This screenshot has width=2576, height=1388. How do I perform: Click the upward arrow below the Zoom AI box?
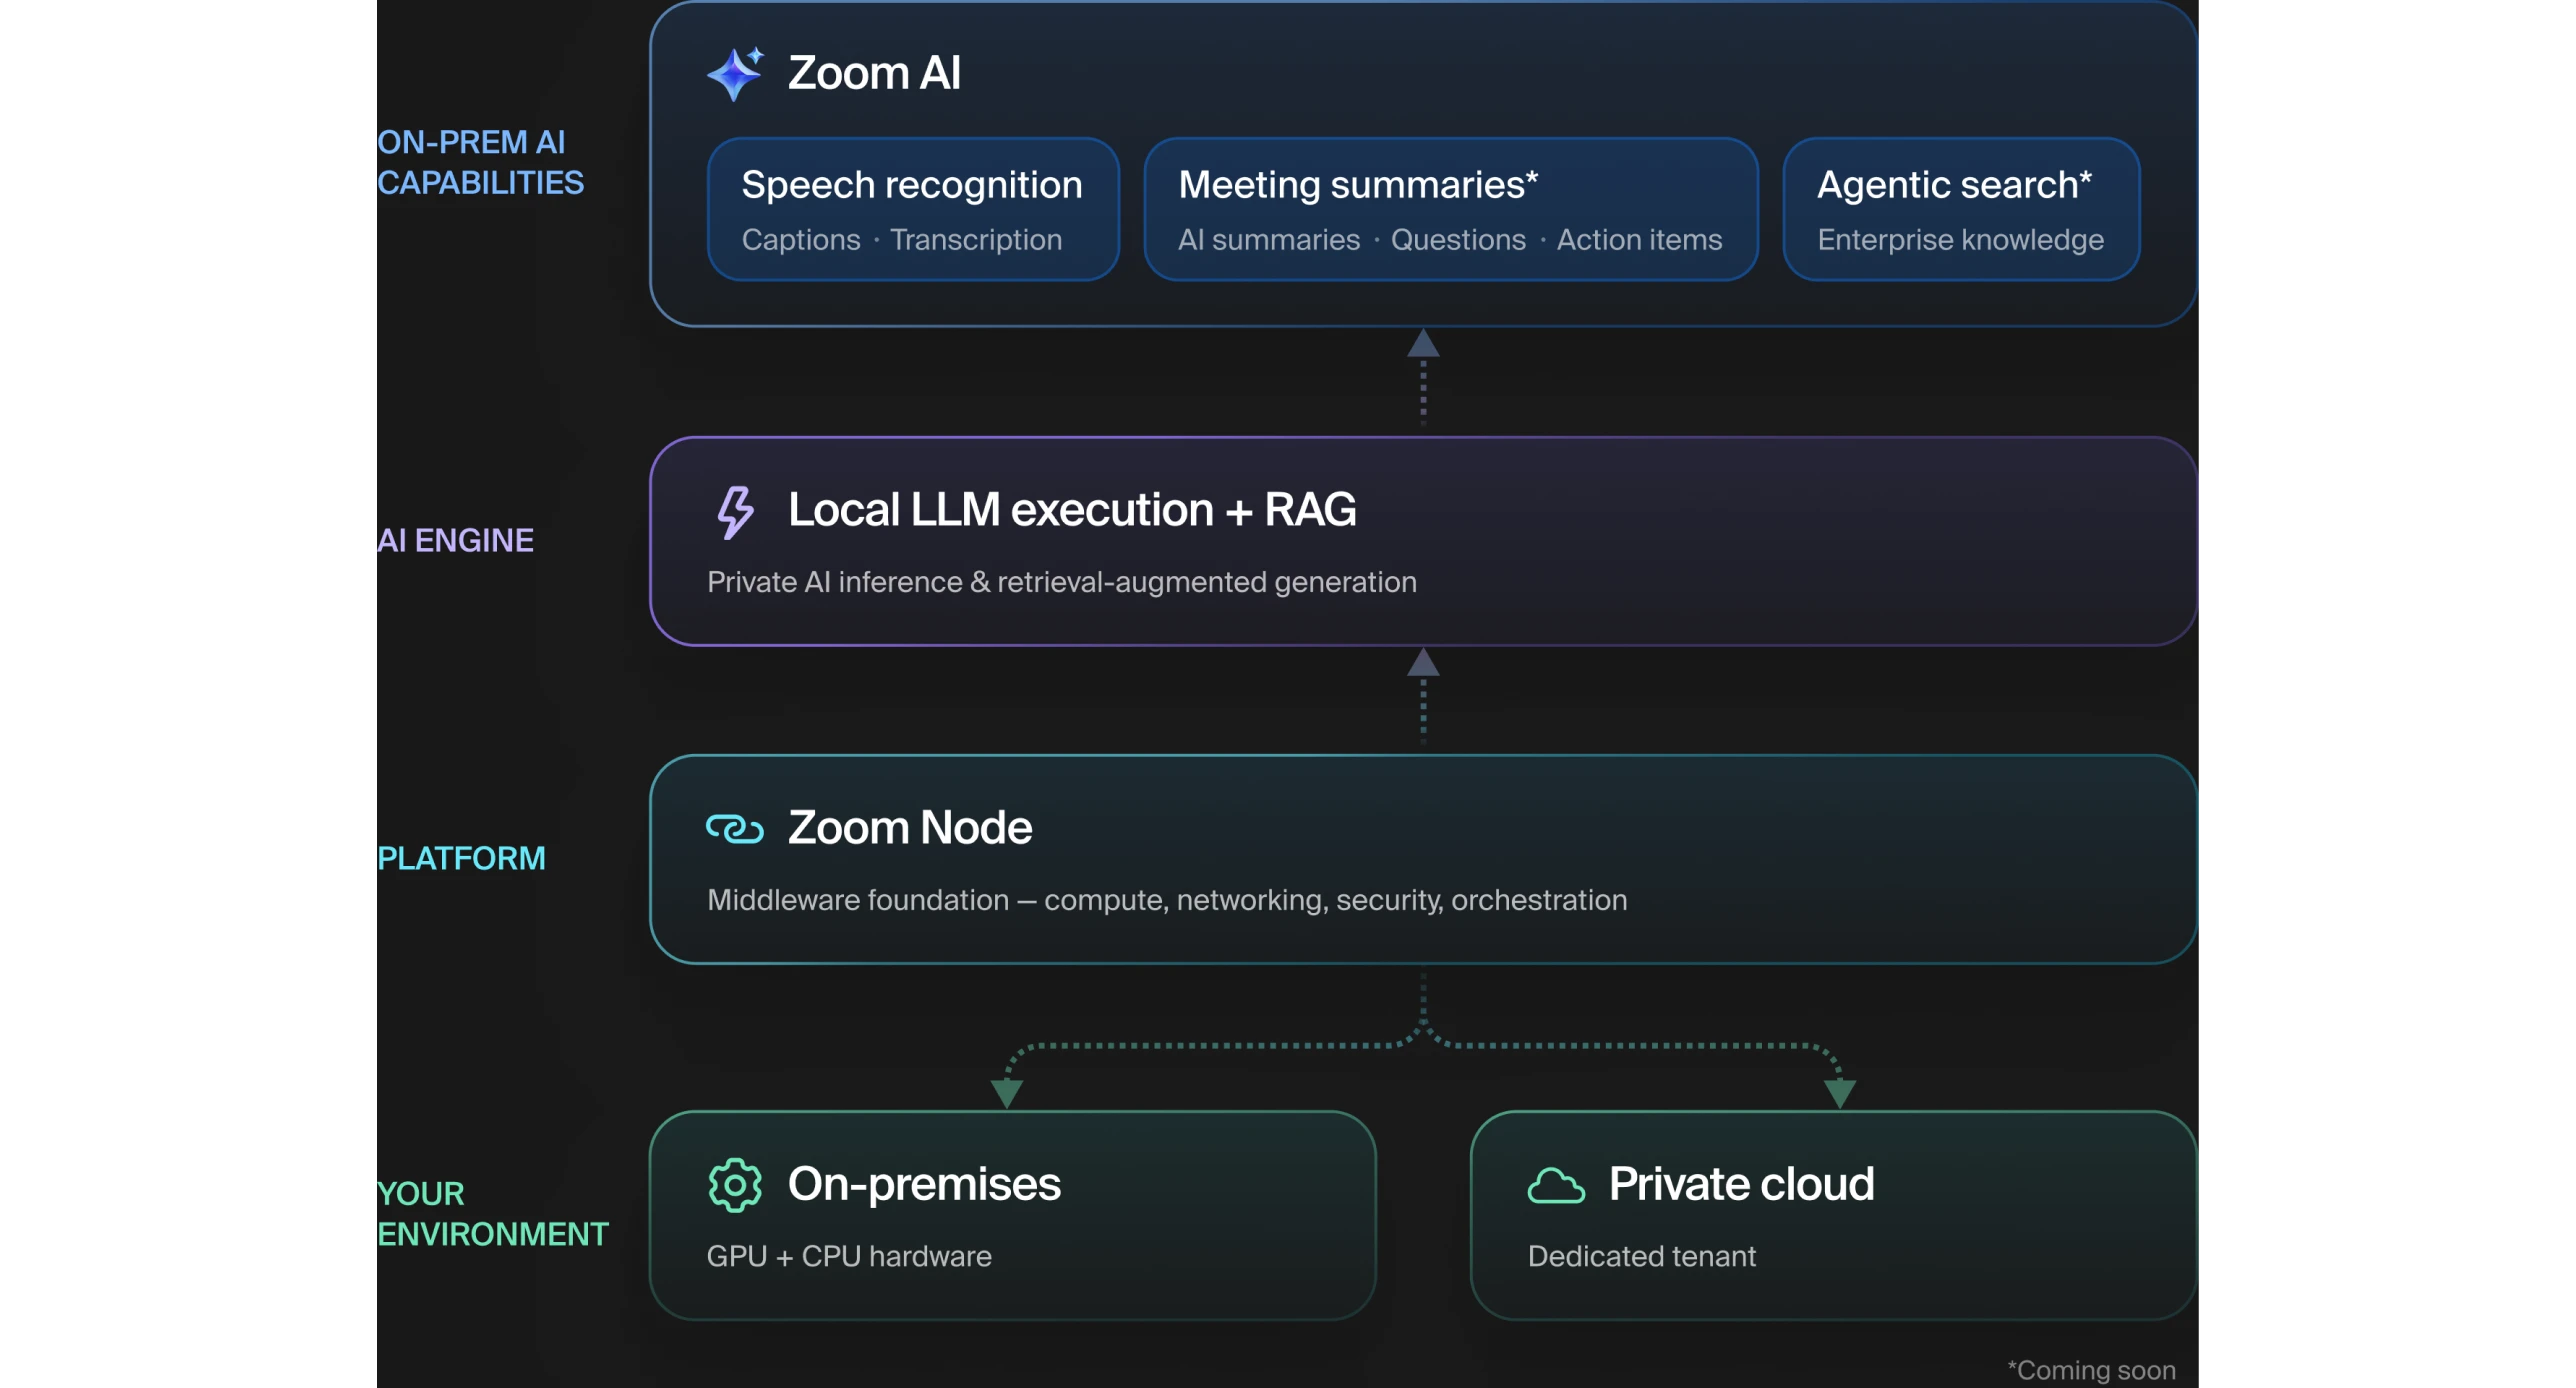(x=1423, y=343)
